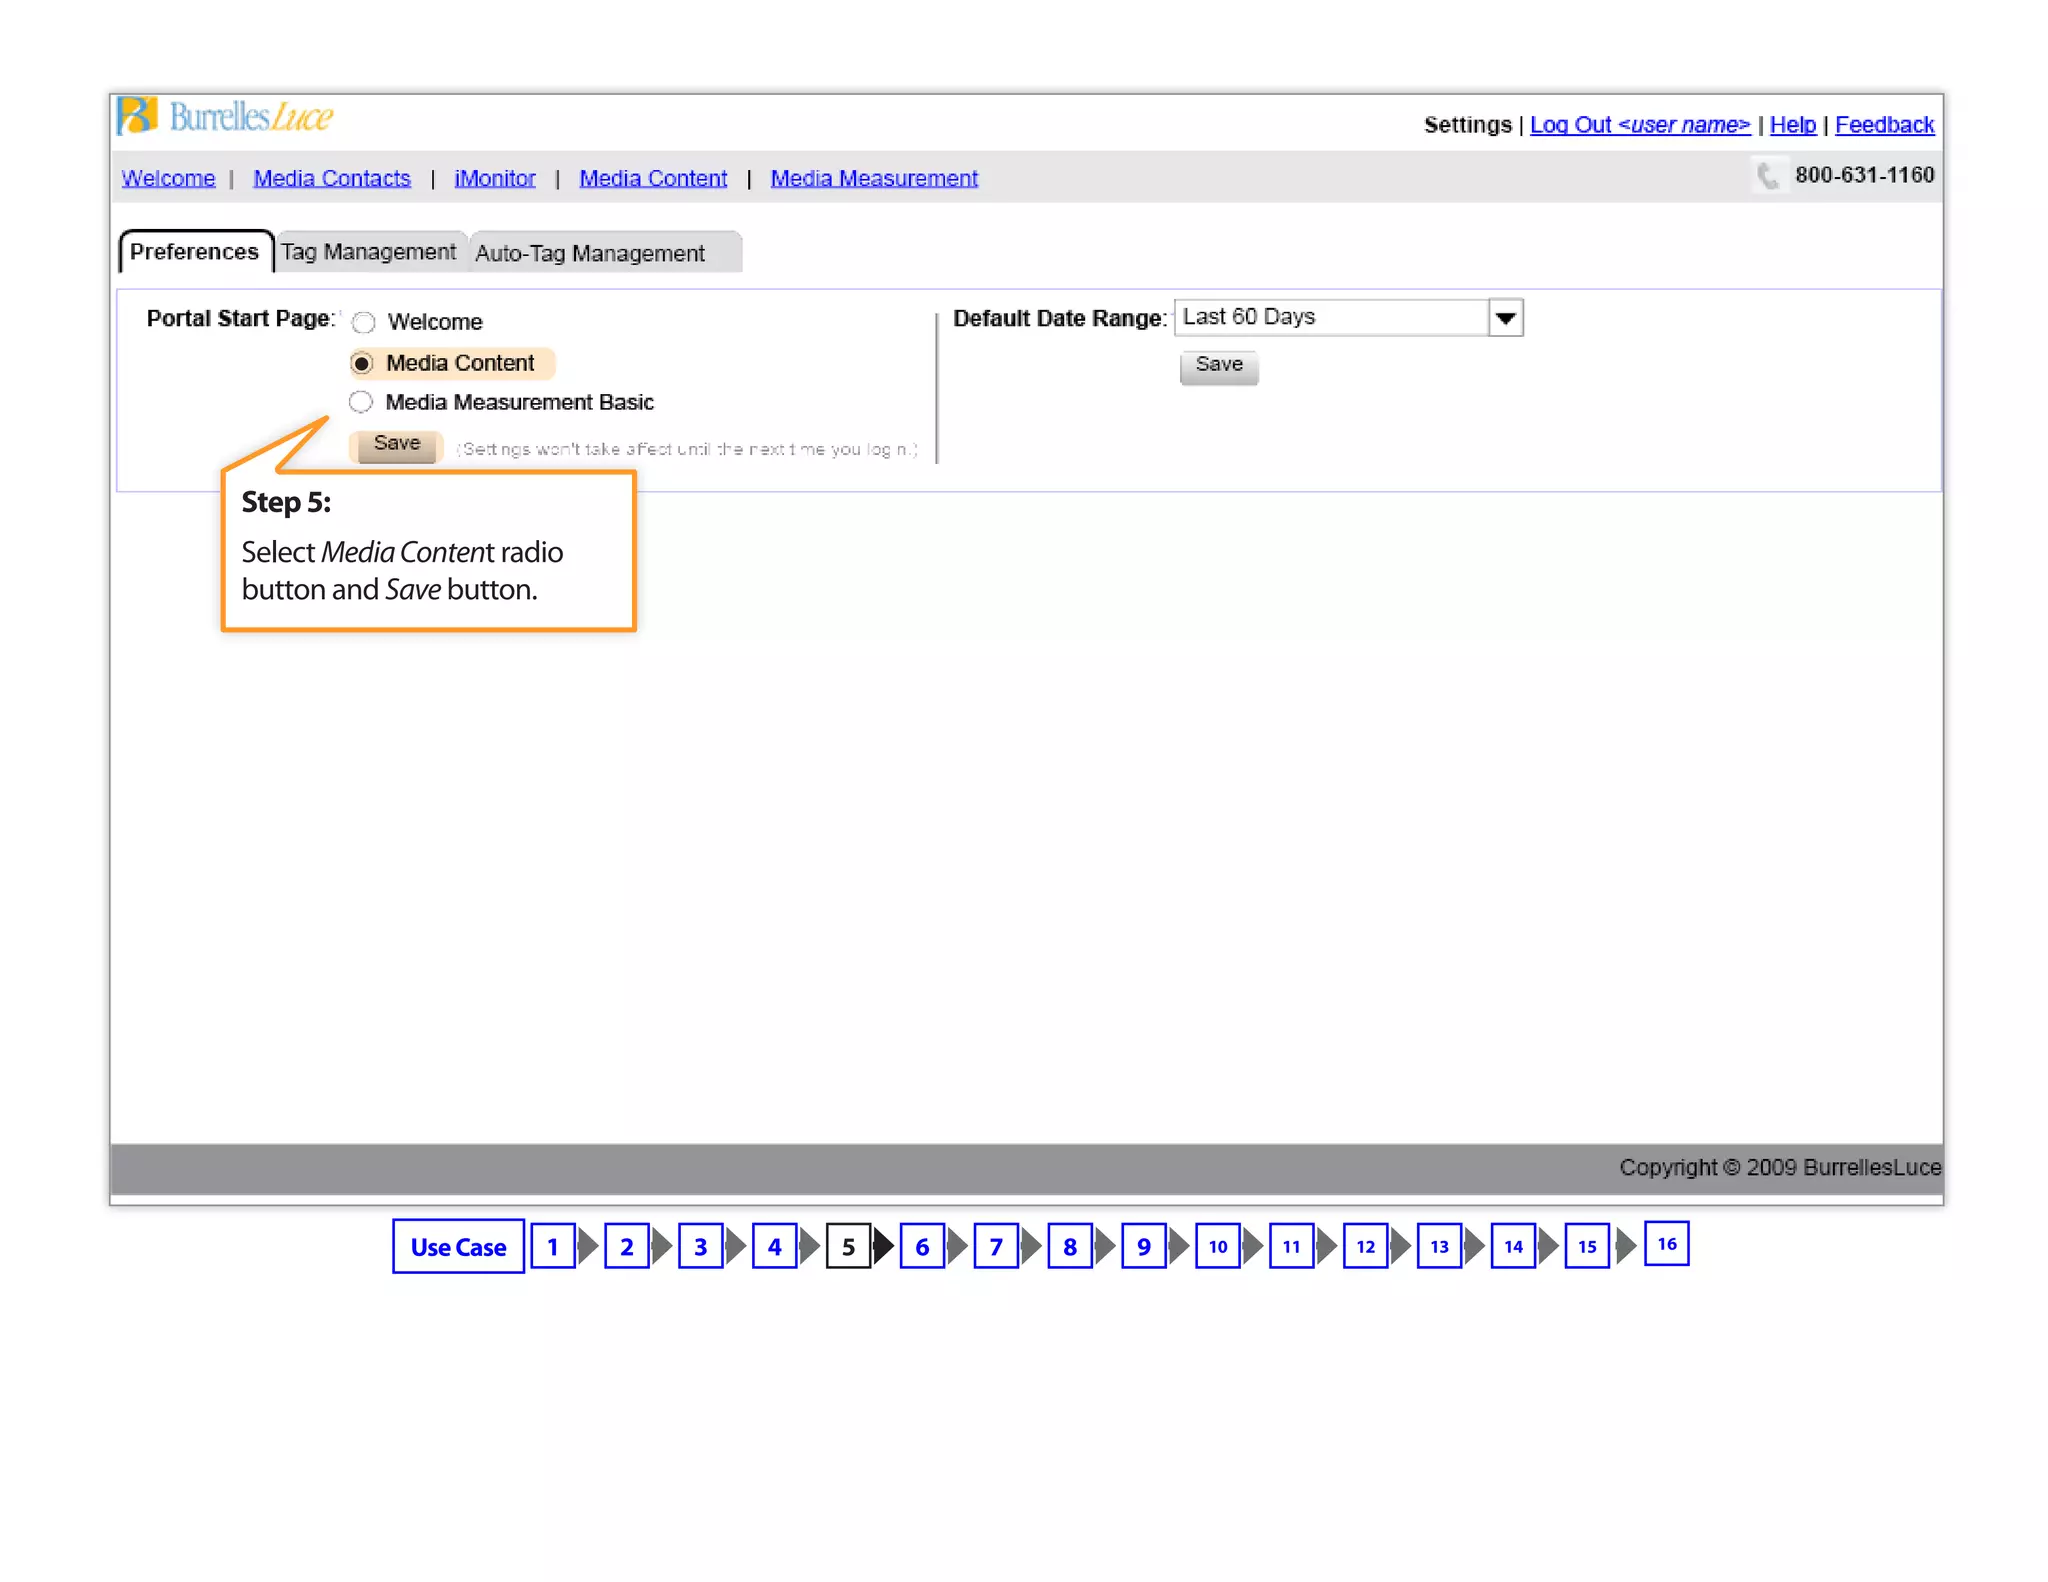
Task: Click the Portal Start Page label
Action: [240, 319]
